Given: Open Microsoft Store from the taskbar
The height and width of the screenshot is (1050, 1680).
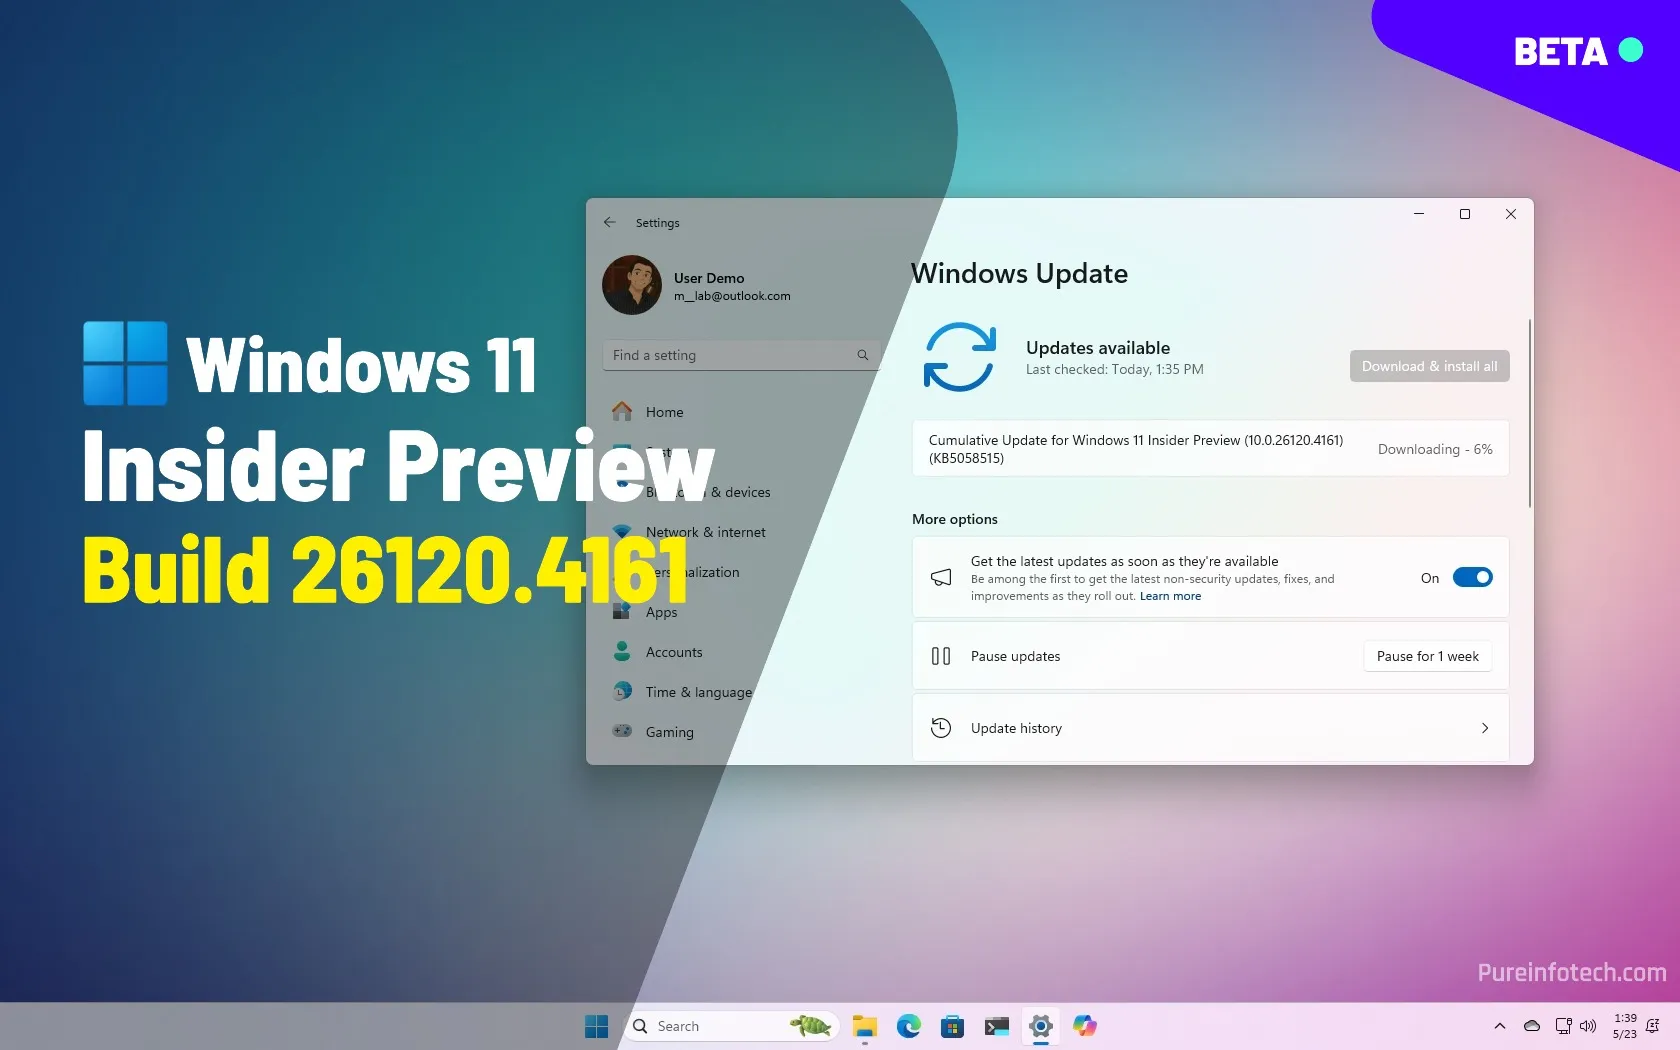Looking at the screenshot, I should click(x=952, y=1026).
